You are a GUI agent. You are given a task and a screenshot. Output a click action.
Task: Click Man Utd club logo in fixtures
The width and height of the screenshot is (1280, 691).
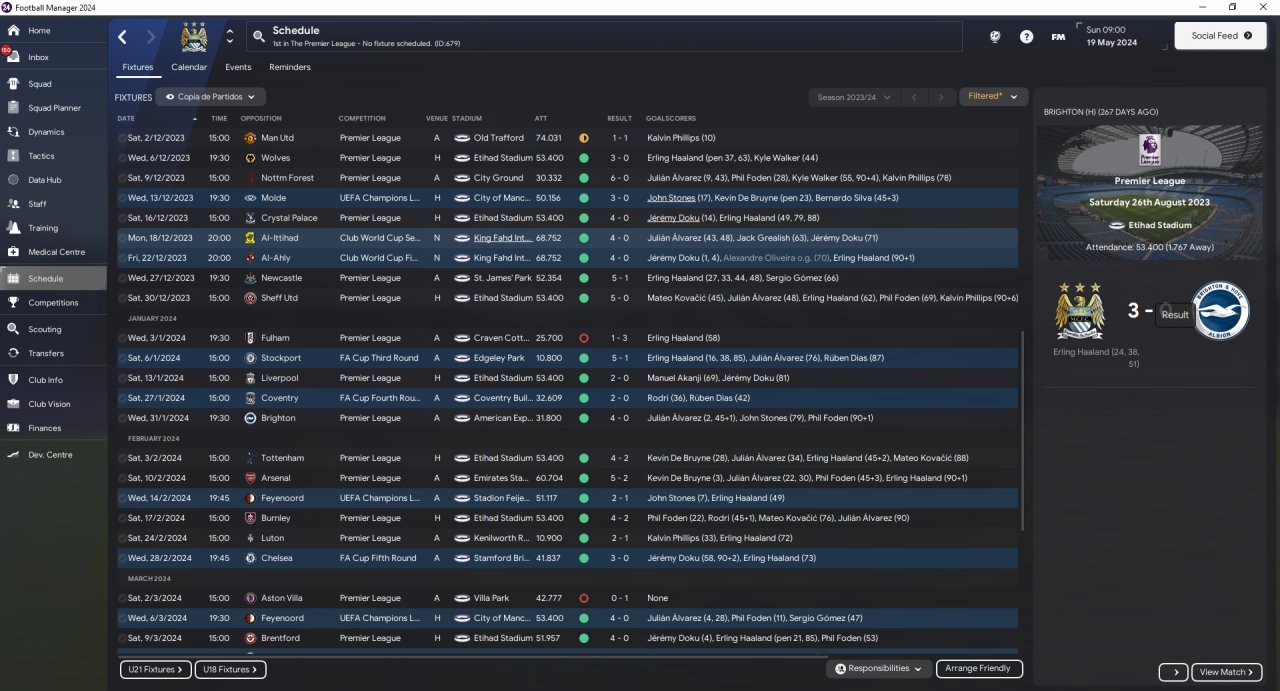[x=250, y=138]
